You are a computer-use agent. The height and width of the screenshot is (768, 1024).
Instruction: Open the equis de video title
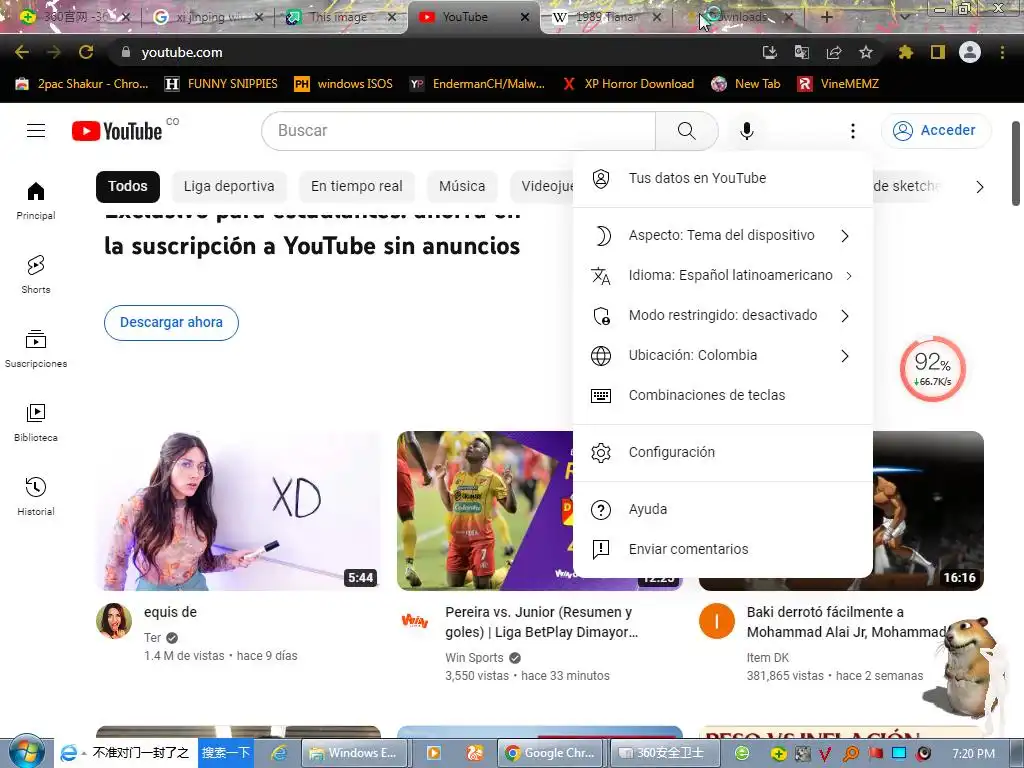pyautogui.click(x=170, y=613)
